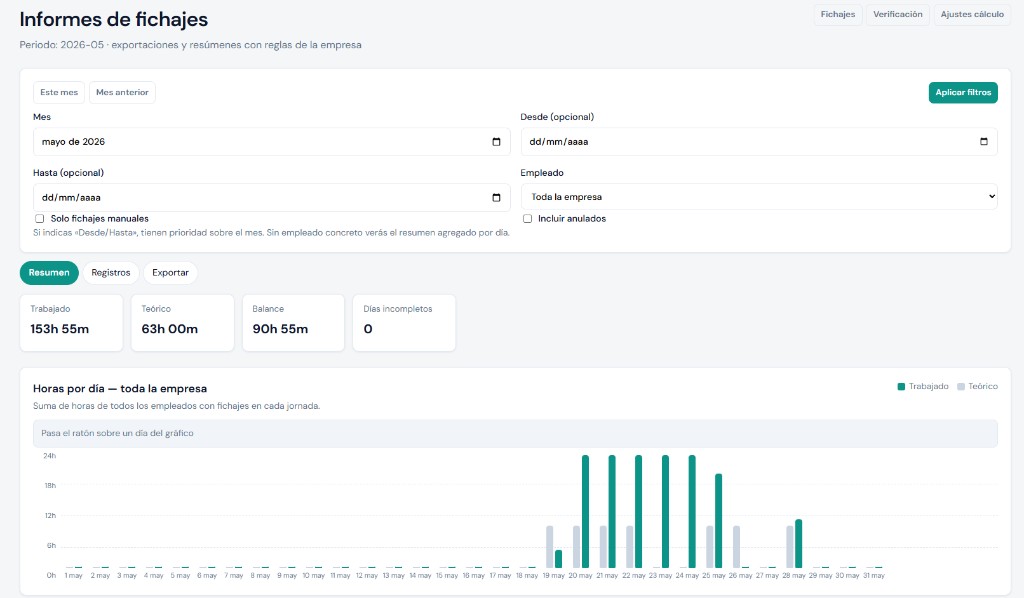Open the calendar icon in Hasta field
The image size is (1024, 598).
496,198
